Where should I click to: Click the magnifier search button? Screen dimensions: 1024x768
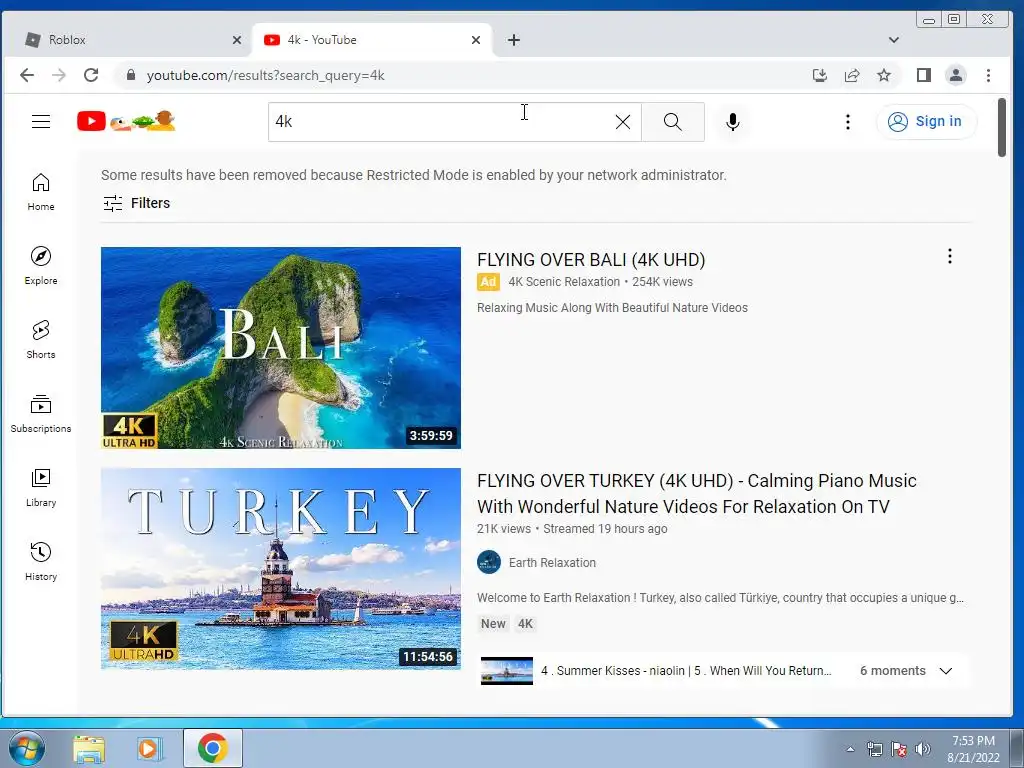(x=673, y=121)
